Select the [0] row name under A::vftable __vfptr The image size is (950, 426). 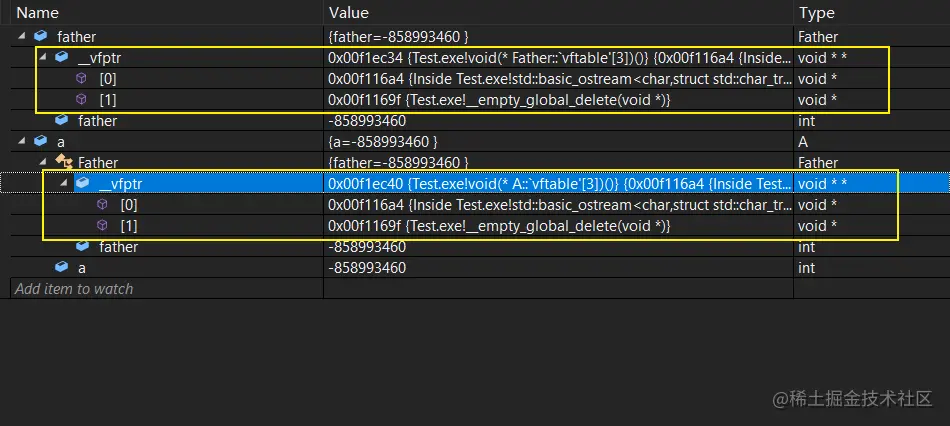click(128, 205)
